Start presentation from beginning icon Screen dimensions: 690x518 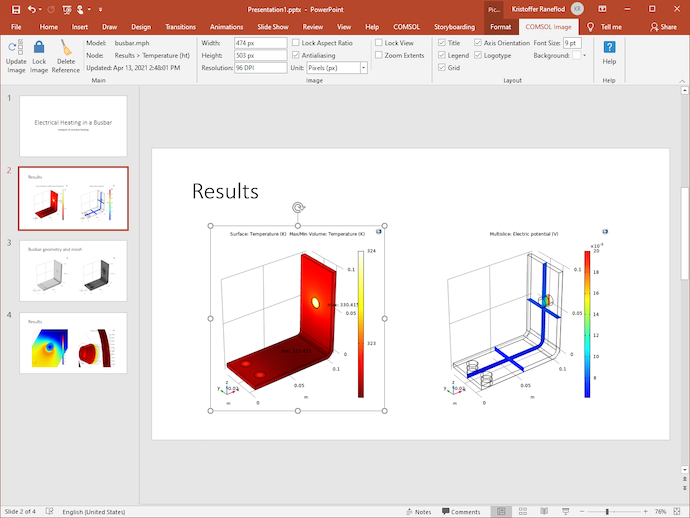66,9
